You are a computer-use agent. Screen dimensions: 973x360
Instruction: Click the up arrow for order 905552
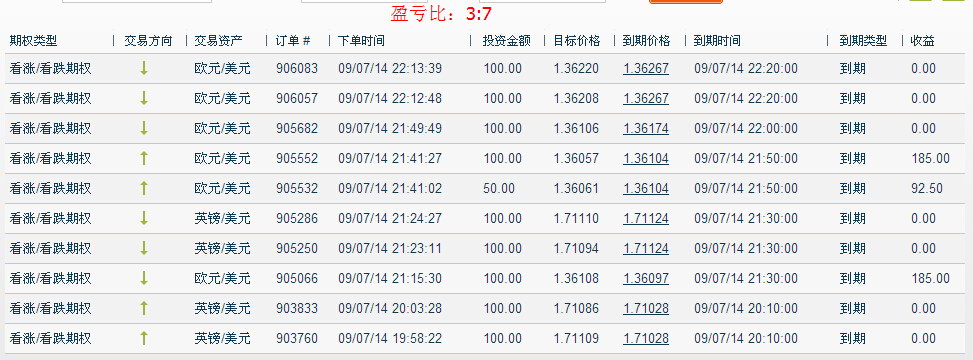[x=144, y=158]
